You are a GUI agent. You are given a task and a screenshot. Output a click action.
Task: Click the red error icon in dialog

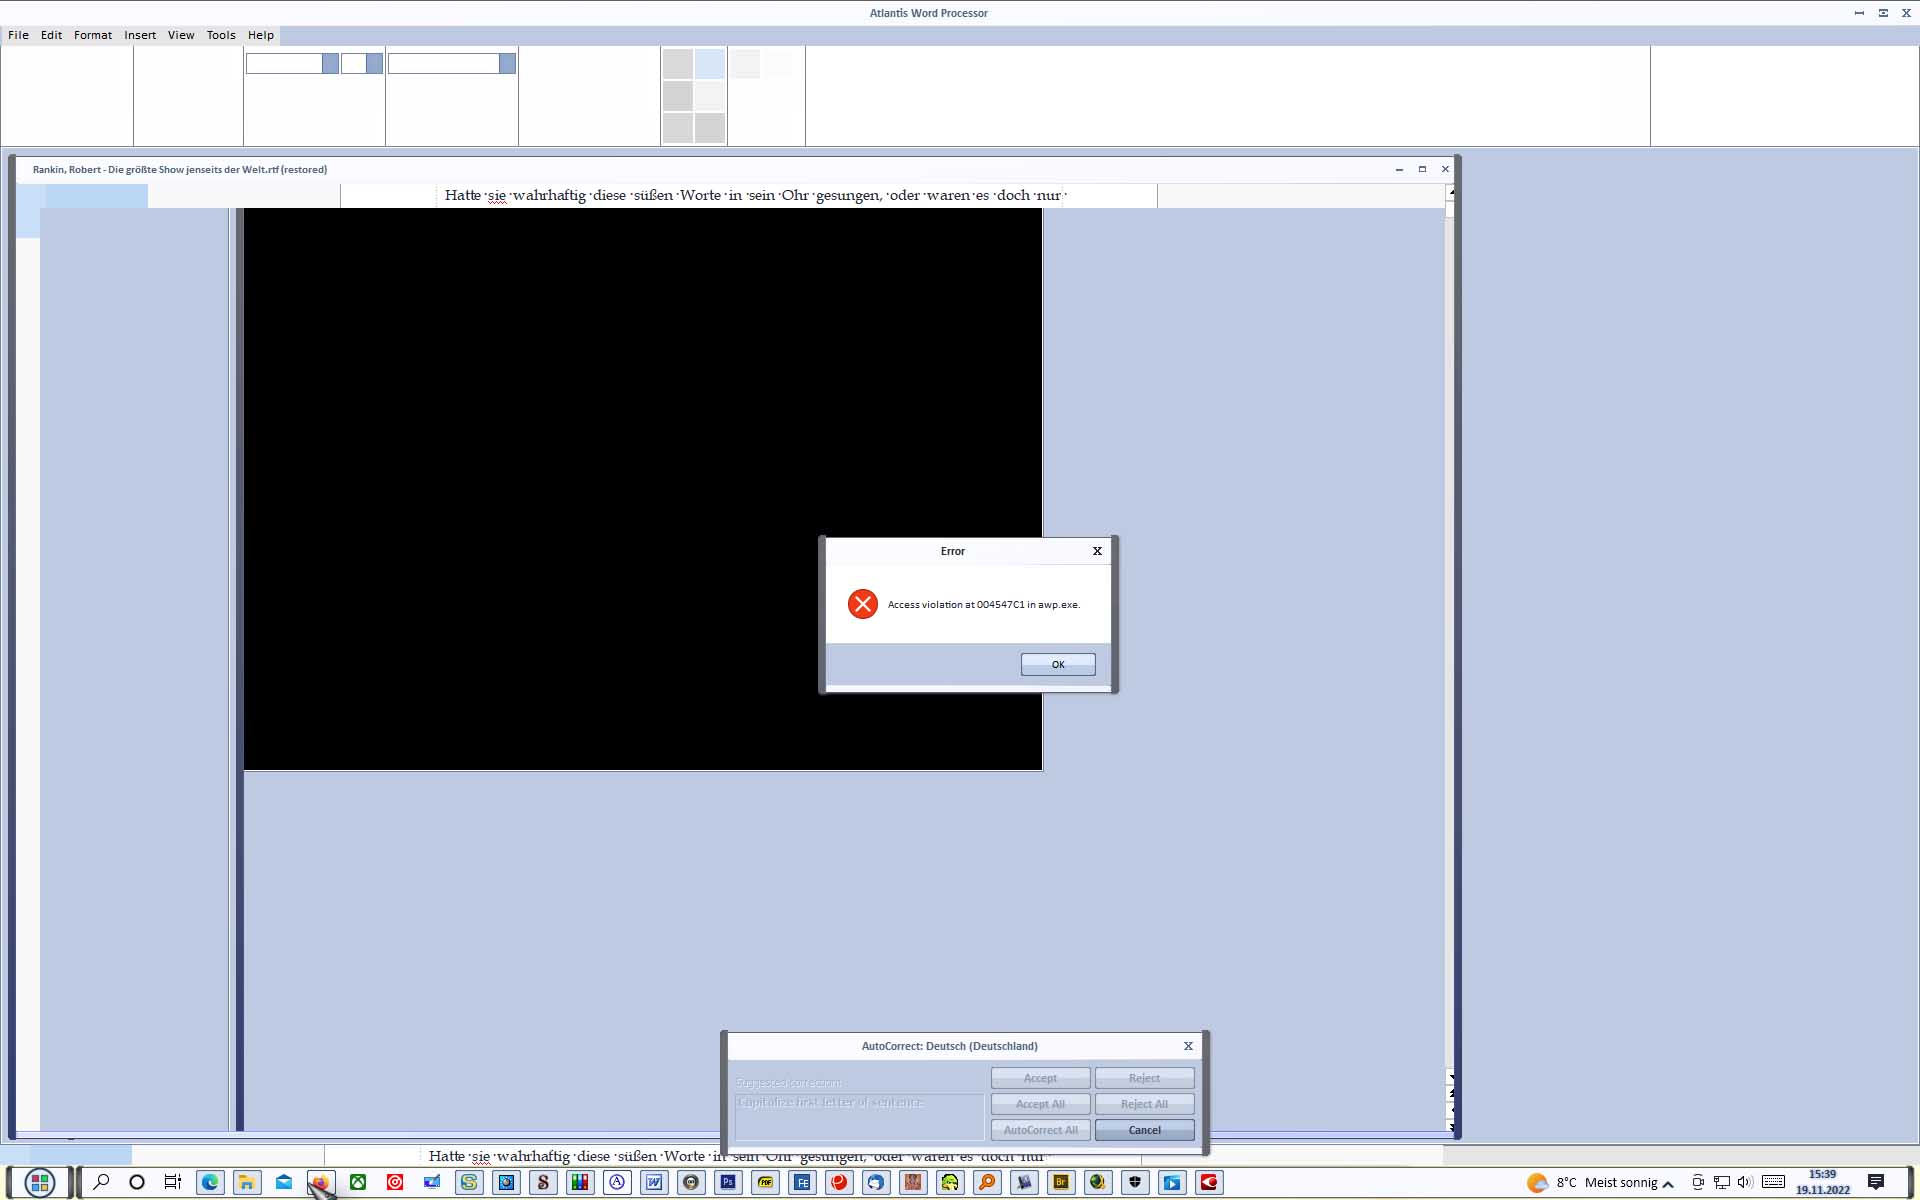[862, 604]
